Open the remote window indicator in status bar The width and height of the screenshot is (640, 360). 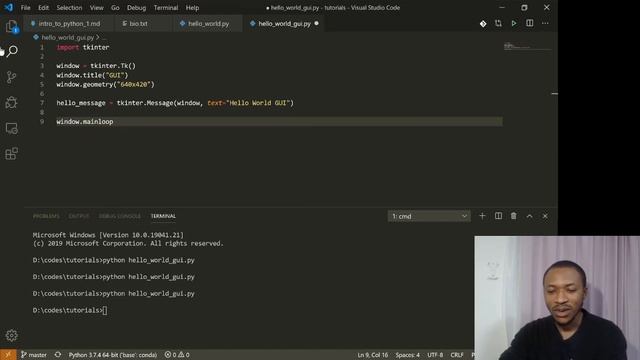pos(8,355)
